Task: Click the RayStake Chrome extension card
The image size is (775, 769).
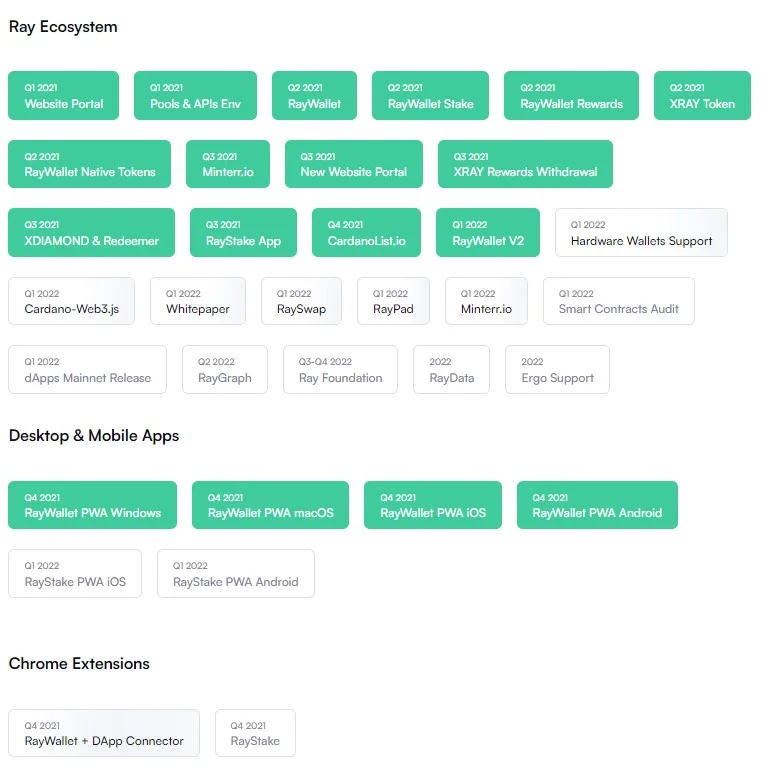Action: pos(256,733)
